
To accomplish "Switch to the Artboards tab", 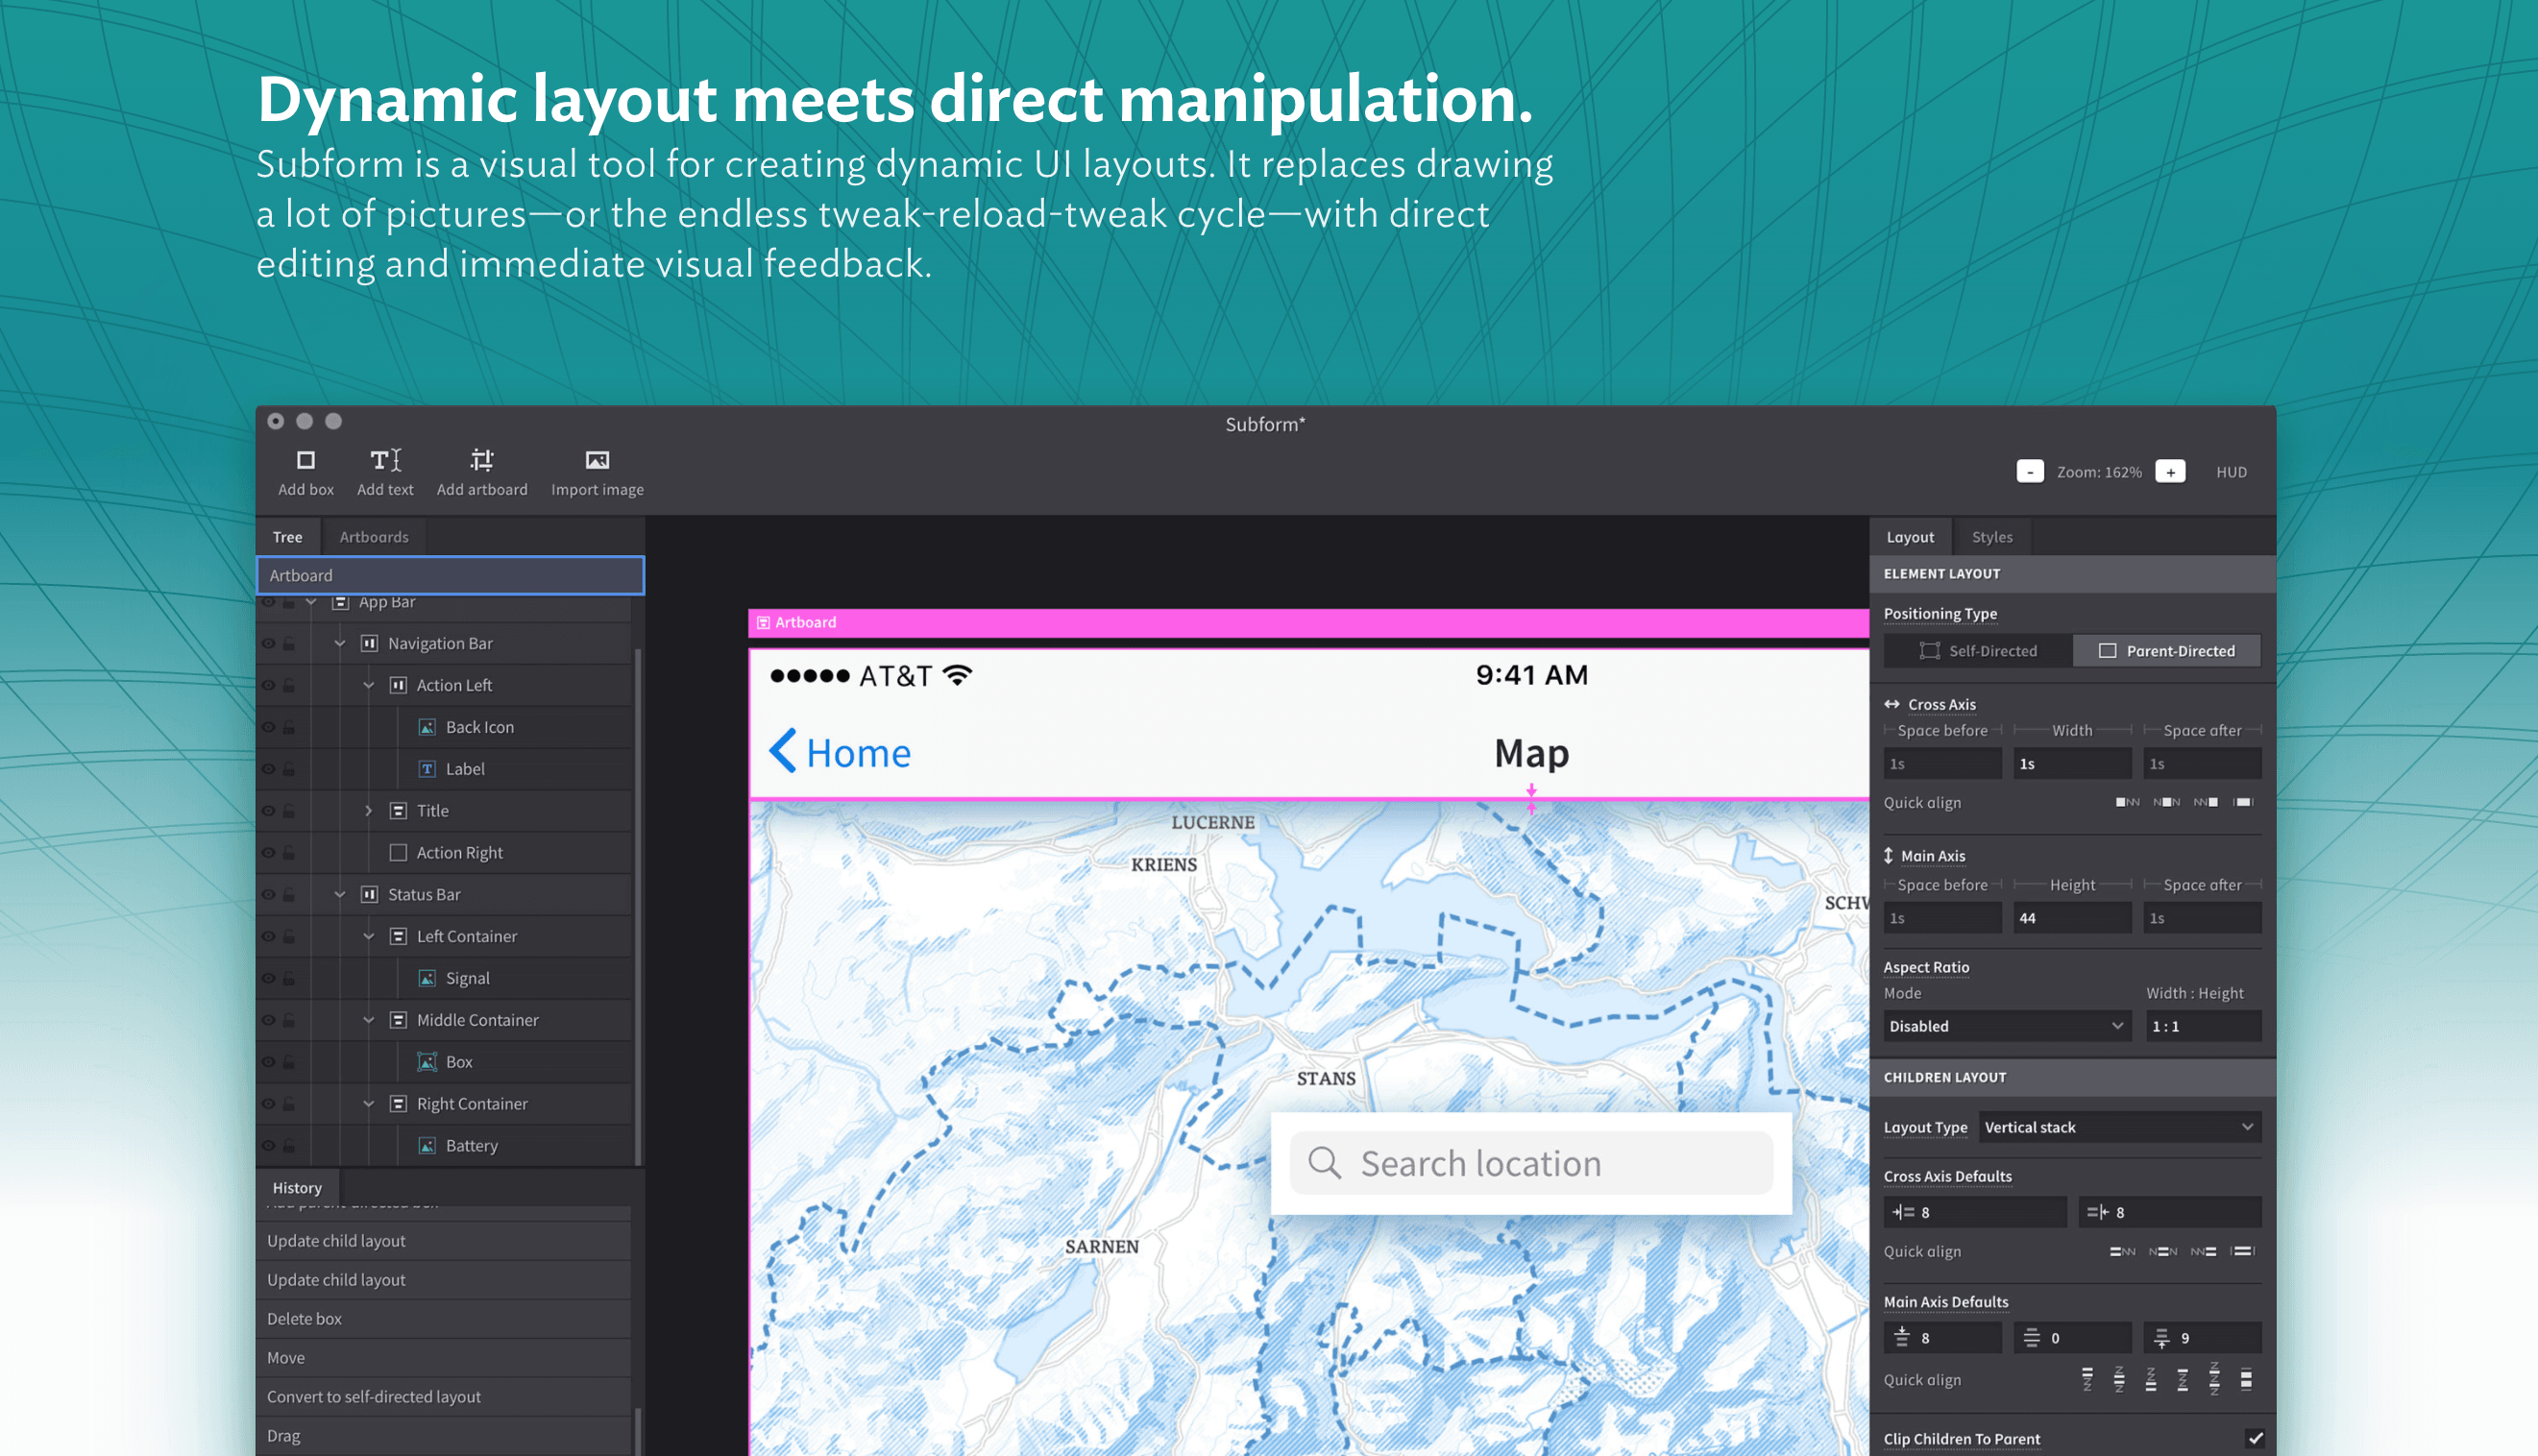I will pos(374,537).
